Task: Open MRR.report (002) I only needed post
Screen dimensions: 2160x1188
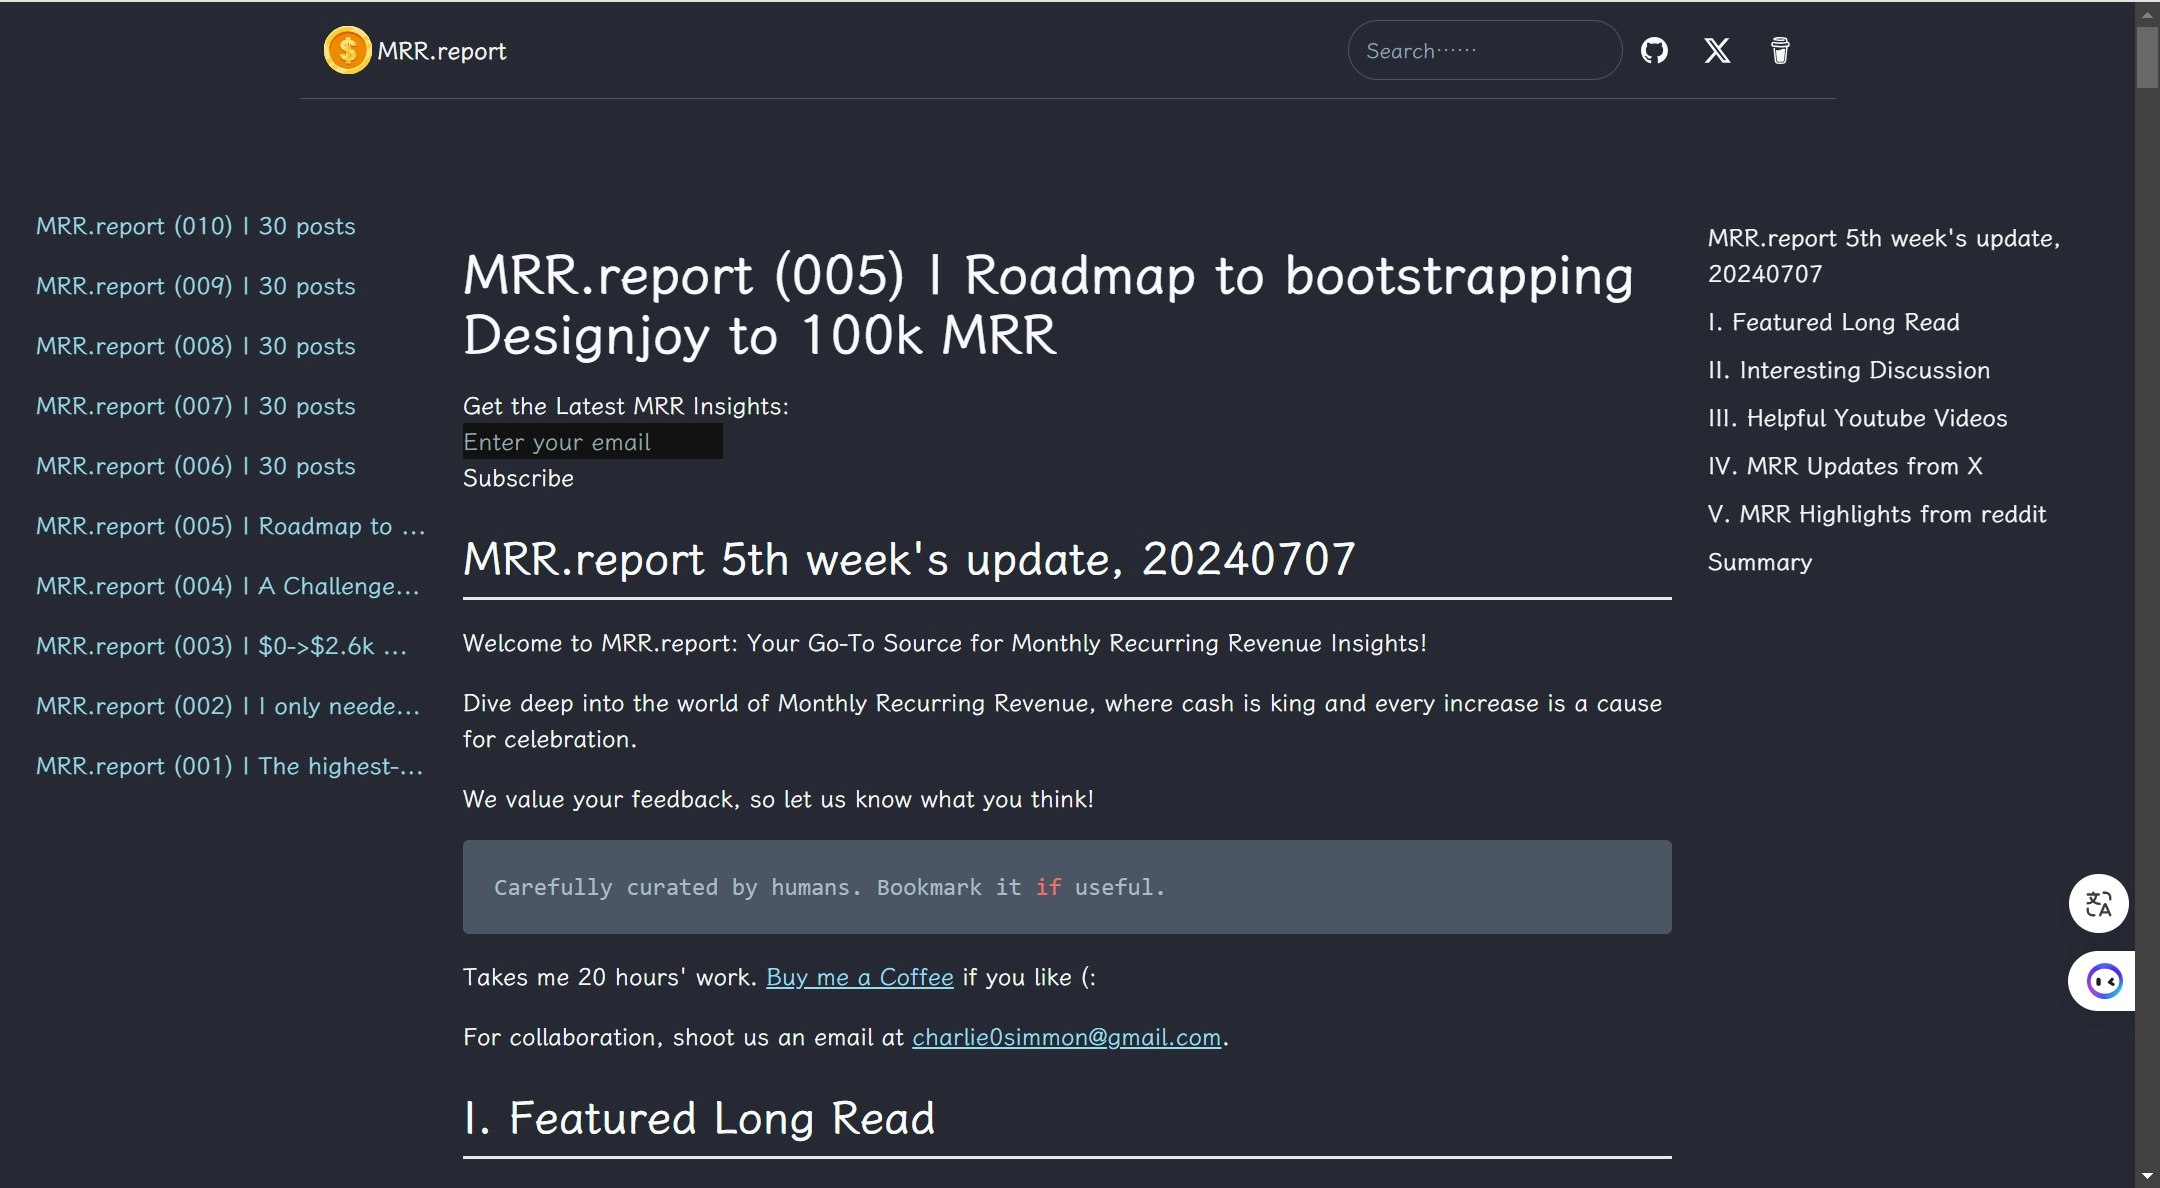Action: tap(228, 706)
